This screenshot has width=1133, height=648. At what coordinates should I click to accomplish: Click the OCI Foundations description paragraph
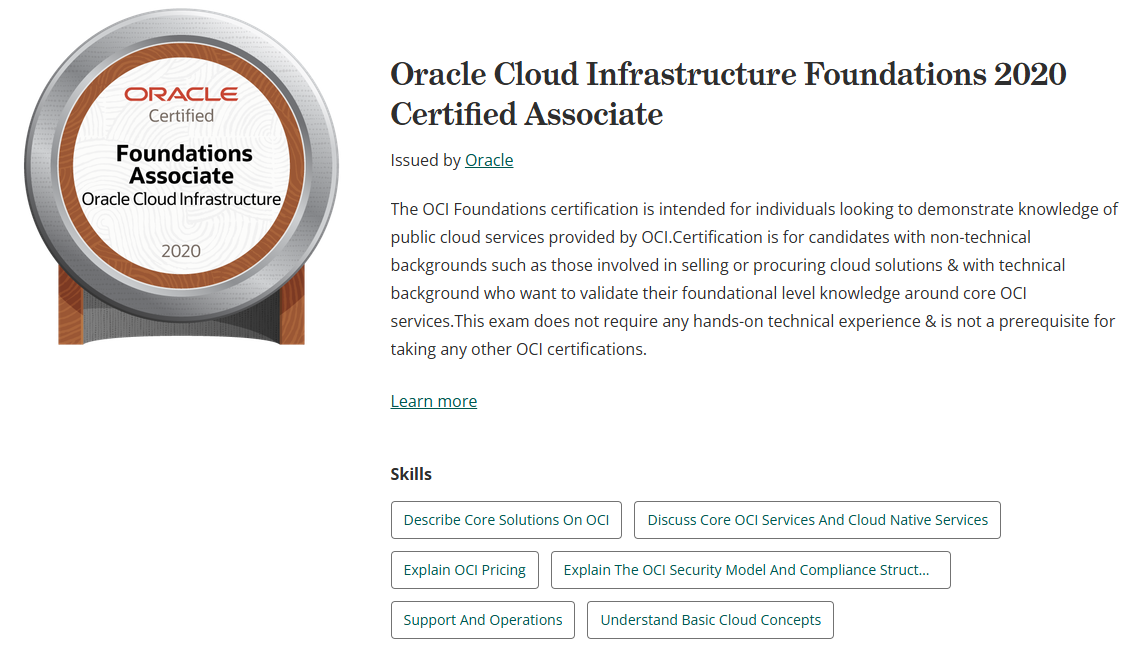coord(754,279)
